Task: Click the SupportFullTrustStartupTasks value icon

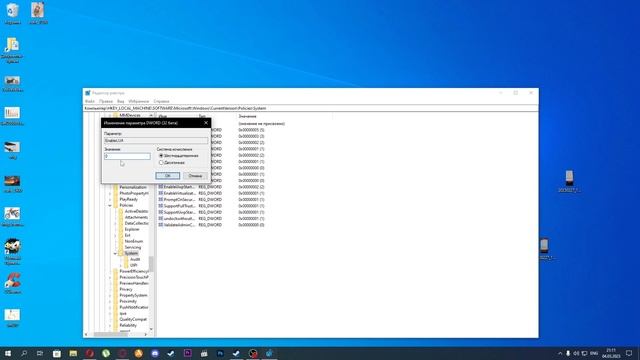Action: click(x=161, y=206)
